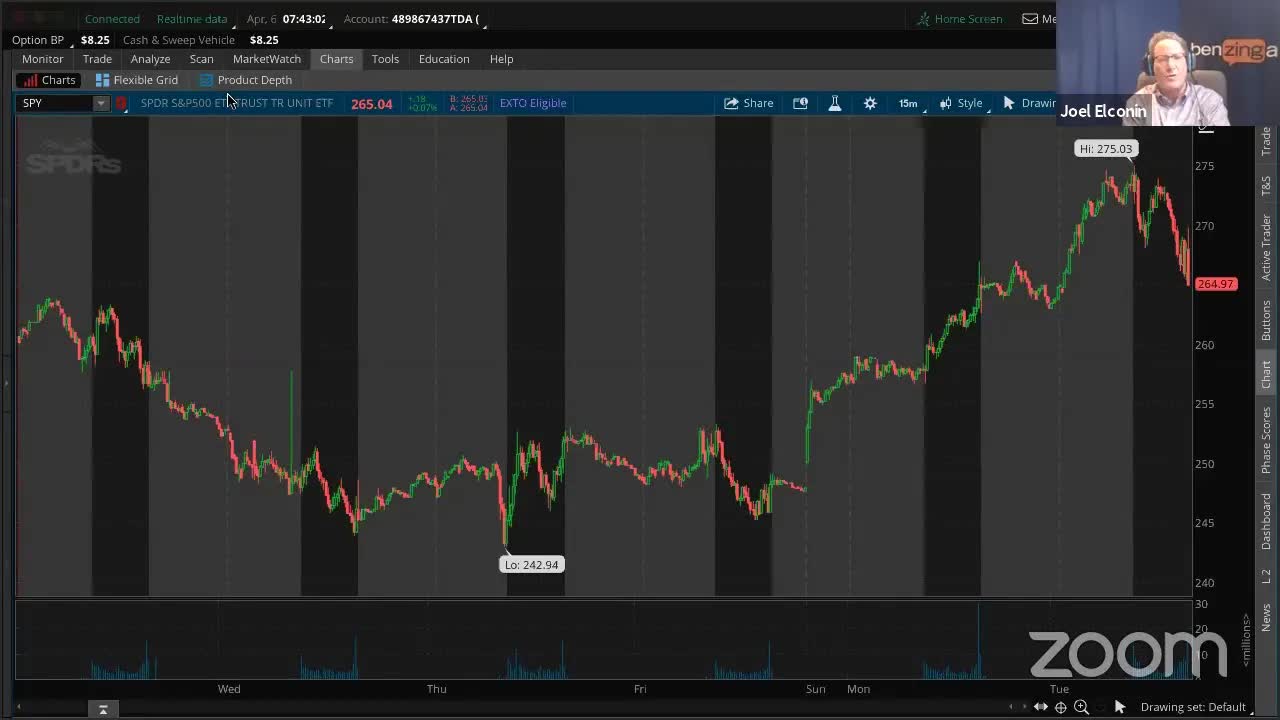Click the Product Depth icon
The image size is (1280, 720).
[207, 80]
